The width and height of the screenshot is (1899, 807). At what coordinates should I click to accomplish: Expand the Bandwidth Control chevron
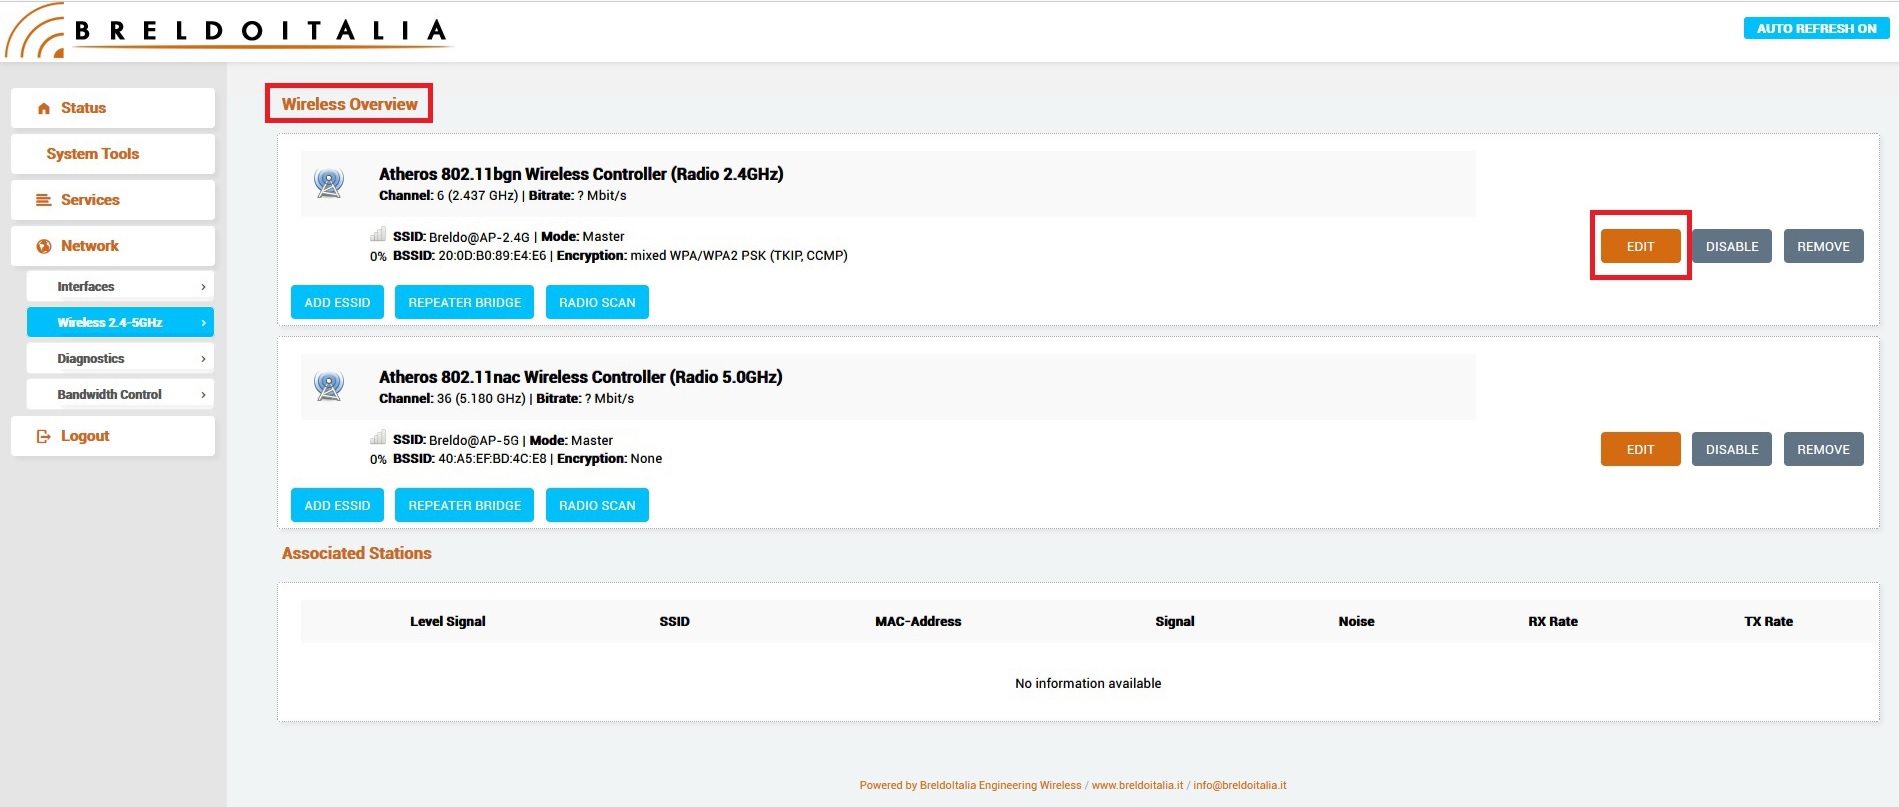pos(203,395)
